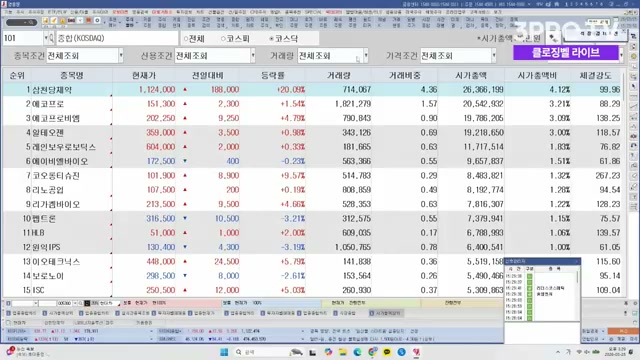Select the 리노공업 stock name
Screen dimensions: 640x360
pyautogui.click(x=48, y=190)
